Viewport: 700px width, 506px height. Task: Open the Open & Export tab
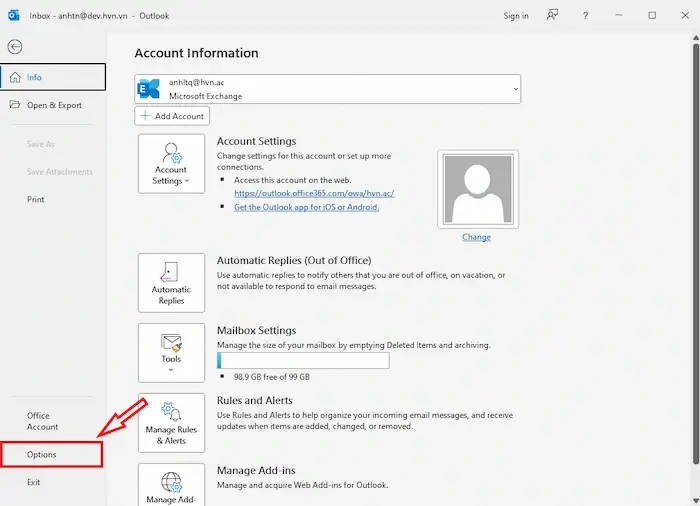(53, 105)
